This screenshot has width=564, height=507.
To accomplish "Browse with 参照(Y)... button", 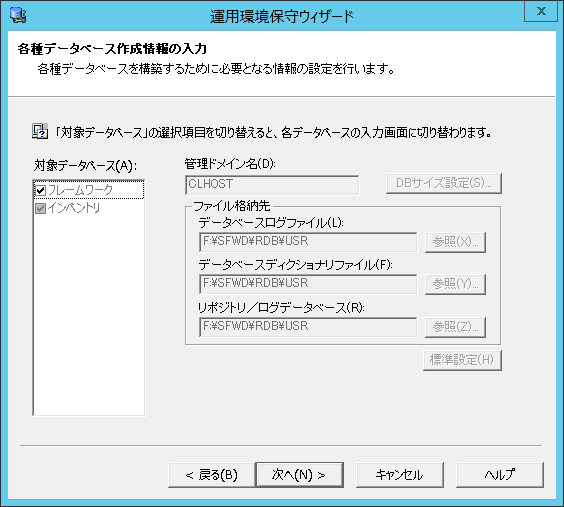I will click(x=455, y=284).
